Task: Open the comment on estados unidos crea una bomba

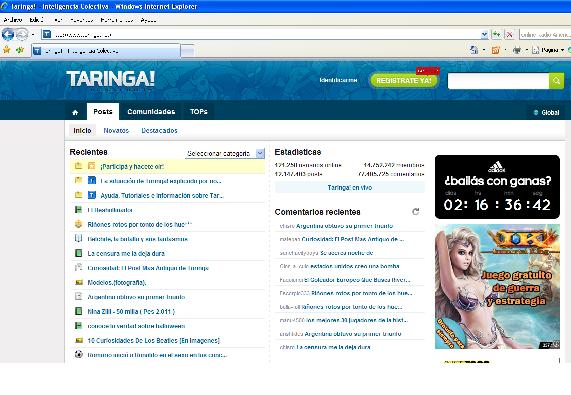Action: 355,266
